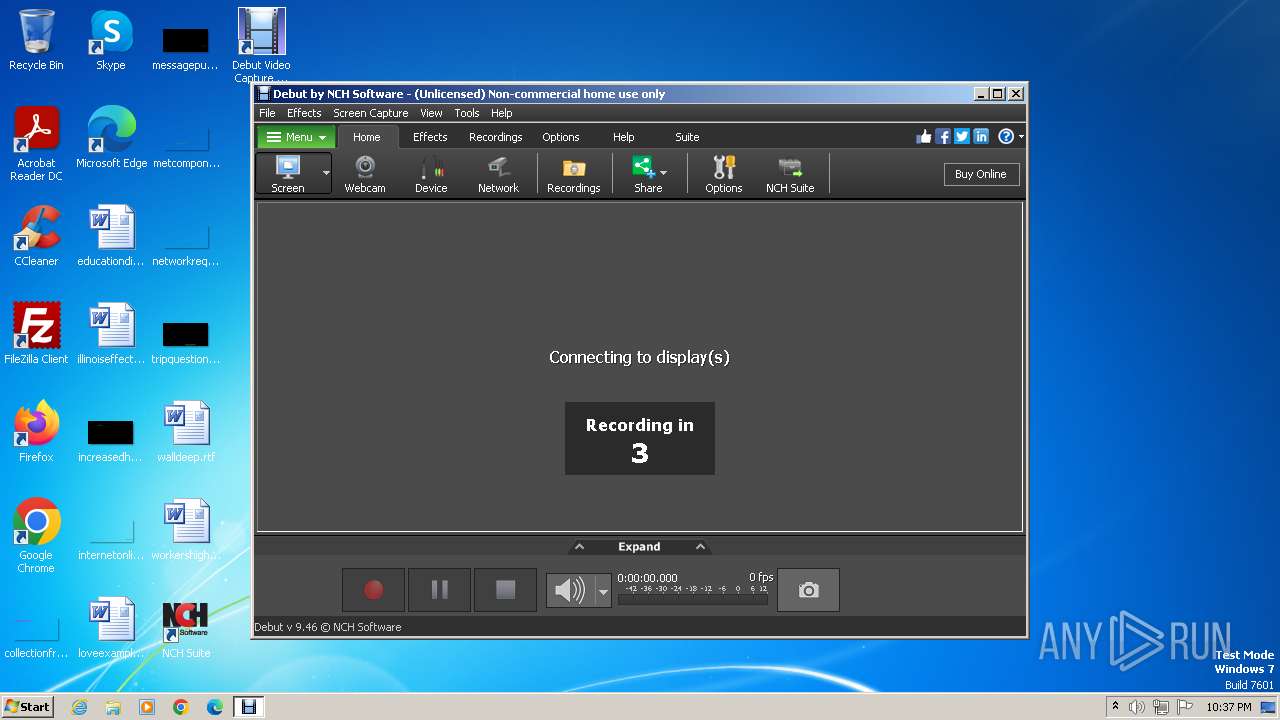Open Google Chrome desktop shortcut
The image size is (1280, 720).
point(36,536)
